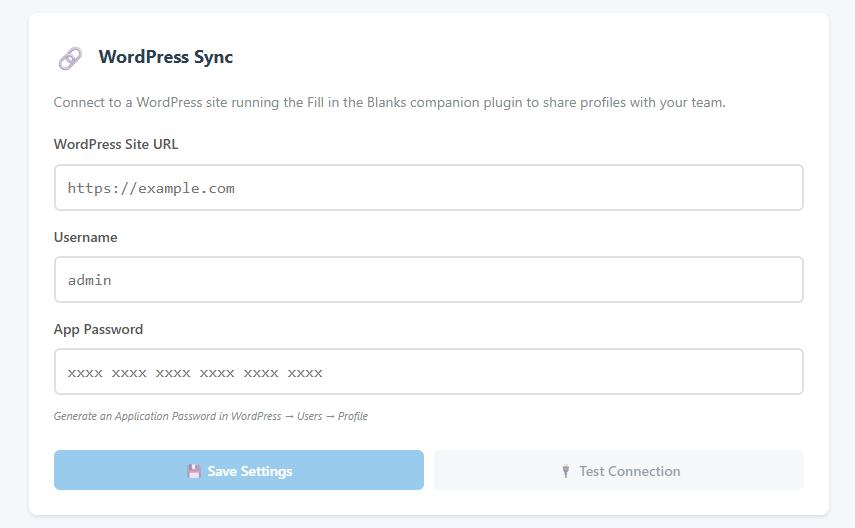855x528 pixels.
Task: Click the admin placeholder text
Action: click(x=89, y=280)
